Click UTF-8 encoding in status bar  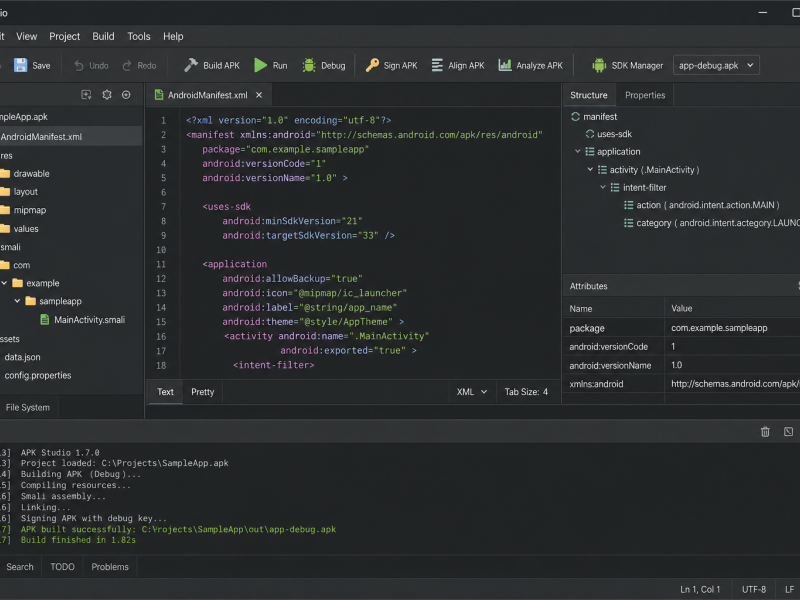754,589
